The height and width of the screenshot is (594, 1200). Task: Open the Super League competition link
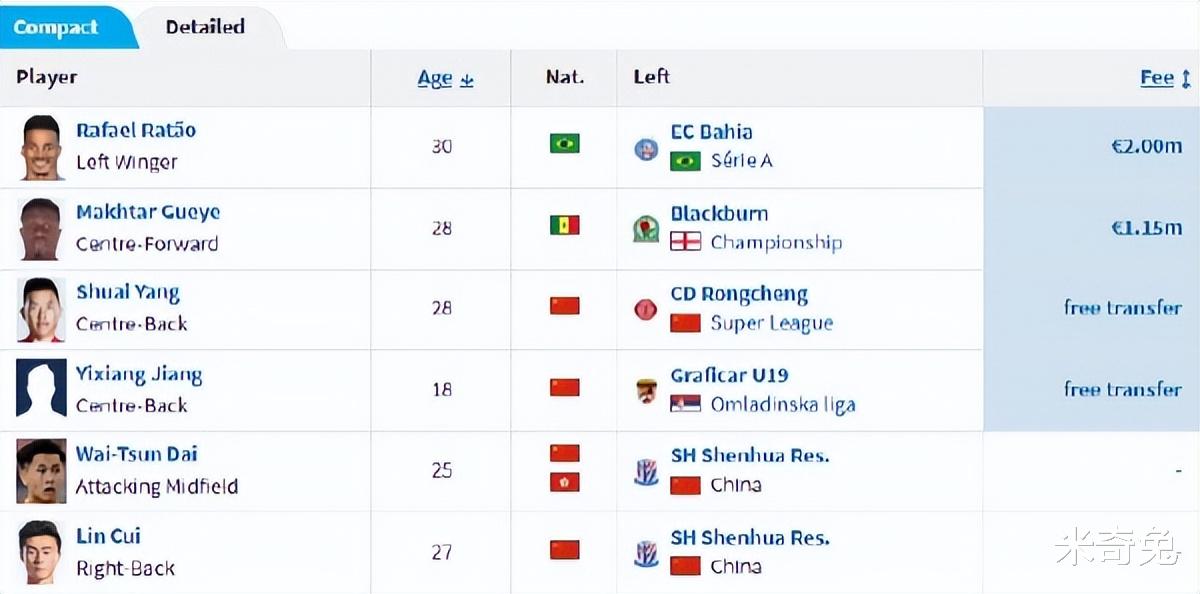pyautogui.click(x=771, y=323)
